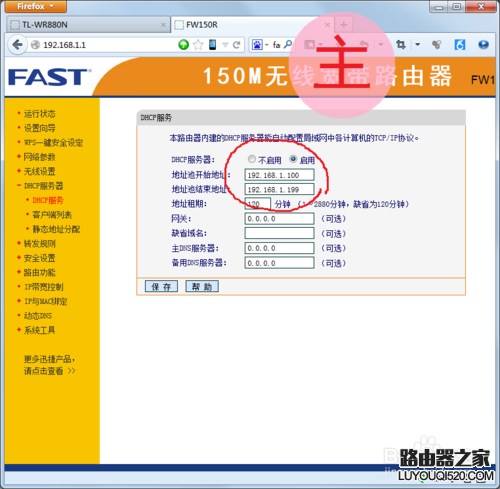Click the blue globe icon at the toolbar end
The image size is (500, 489).
point(483,44)
